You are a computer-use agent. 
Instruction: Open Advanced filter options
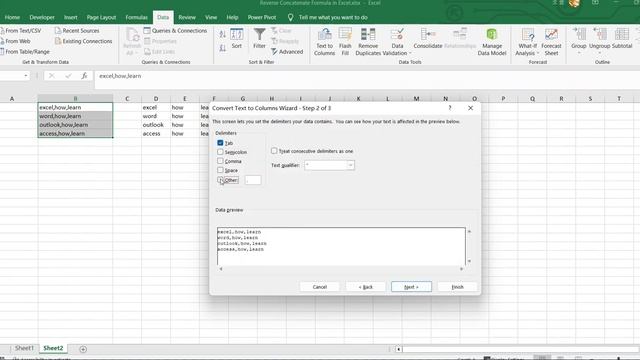click(x=287, y=52)
